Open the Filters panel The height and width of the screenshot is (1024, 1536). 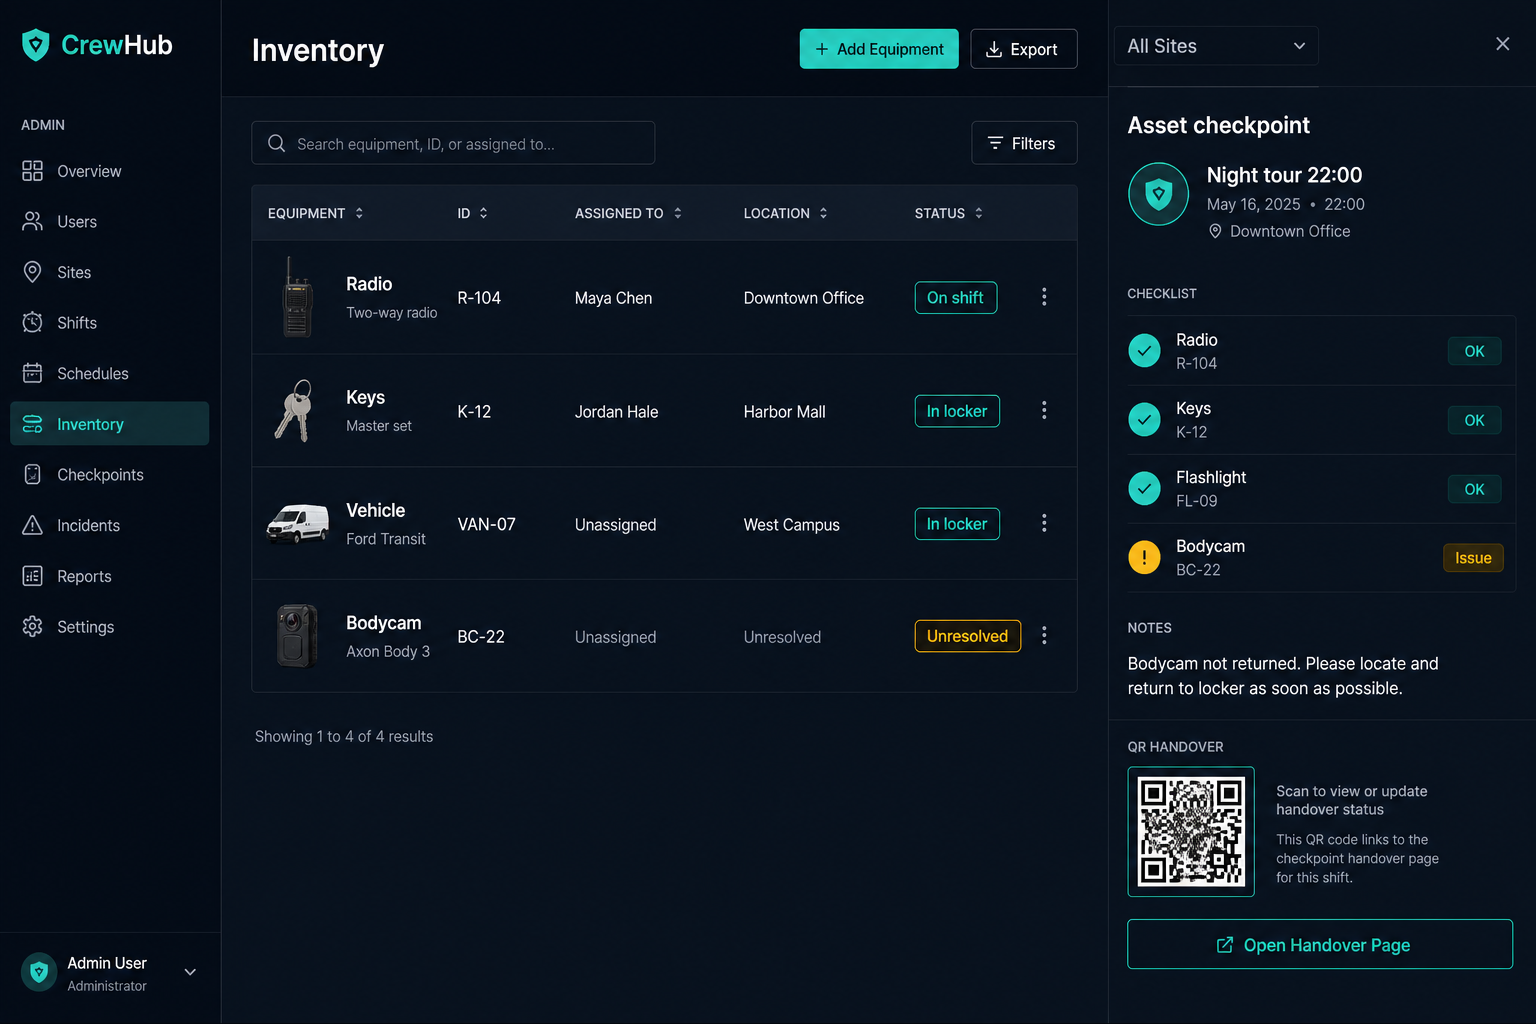click(1024, 143)
